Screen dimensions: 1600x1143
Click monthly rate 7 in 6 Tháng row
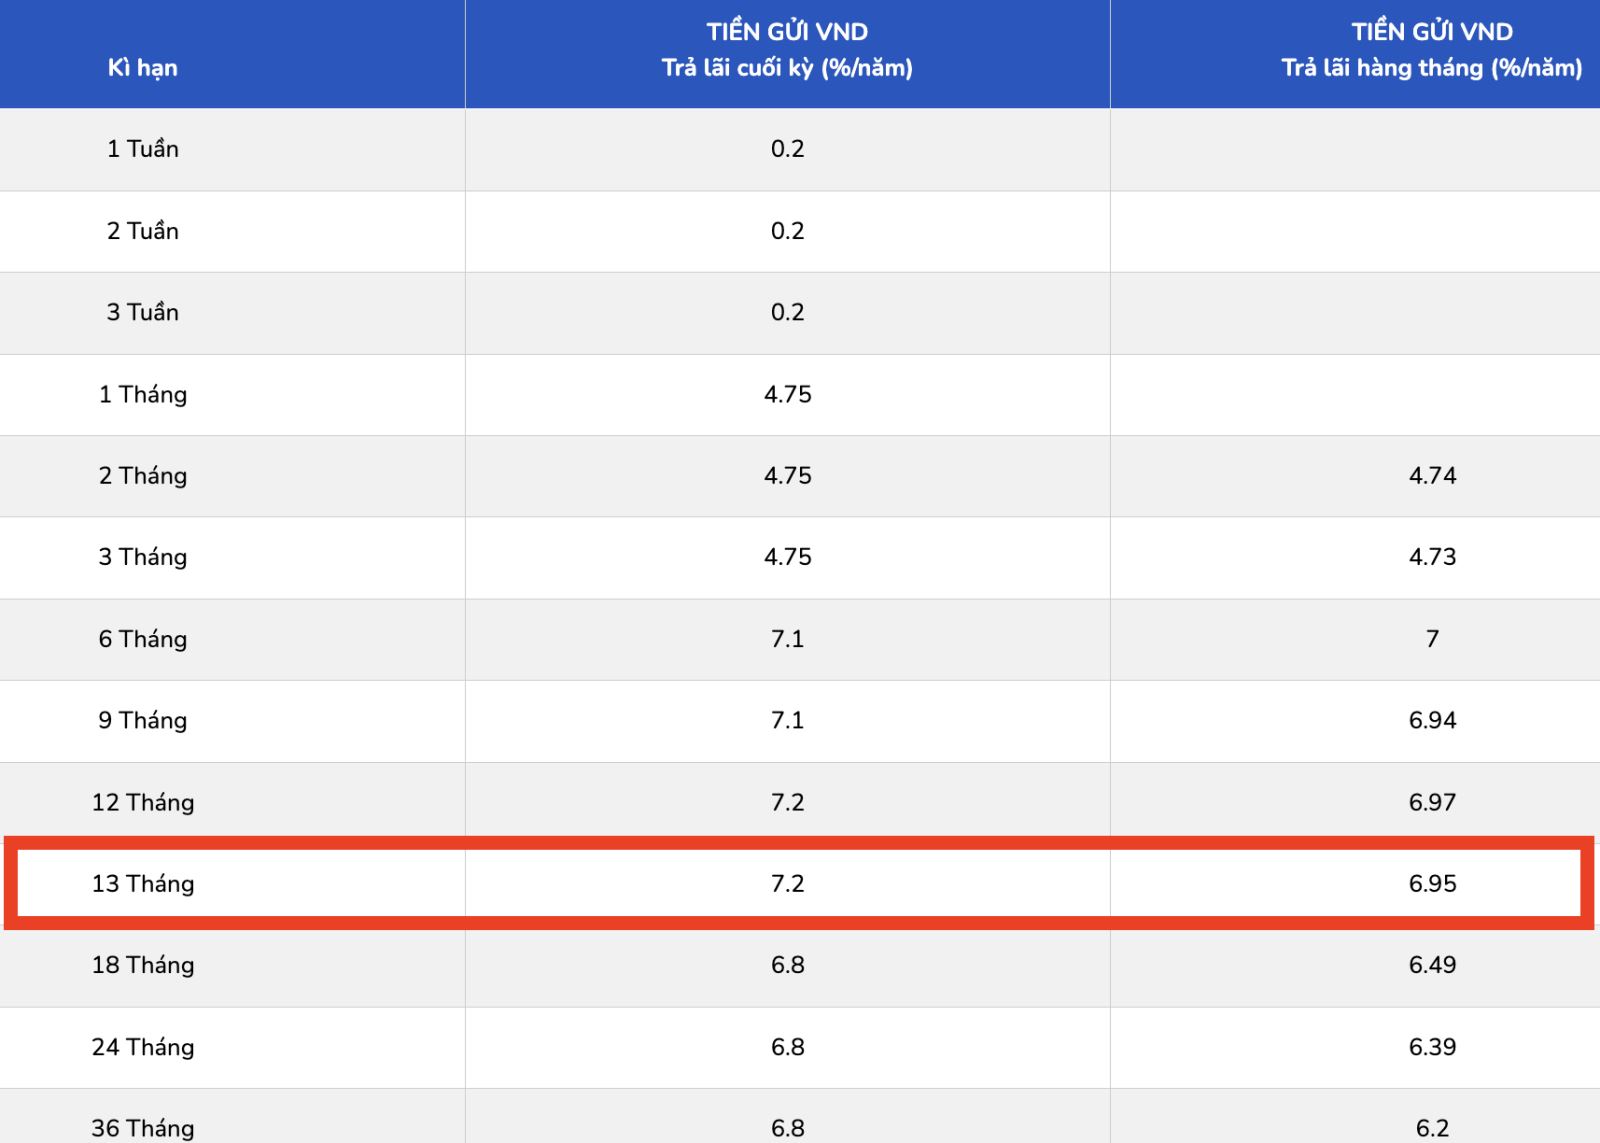[x=1432, y=639]
